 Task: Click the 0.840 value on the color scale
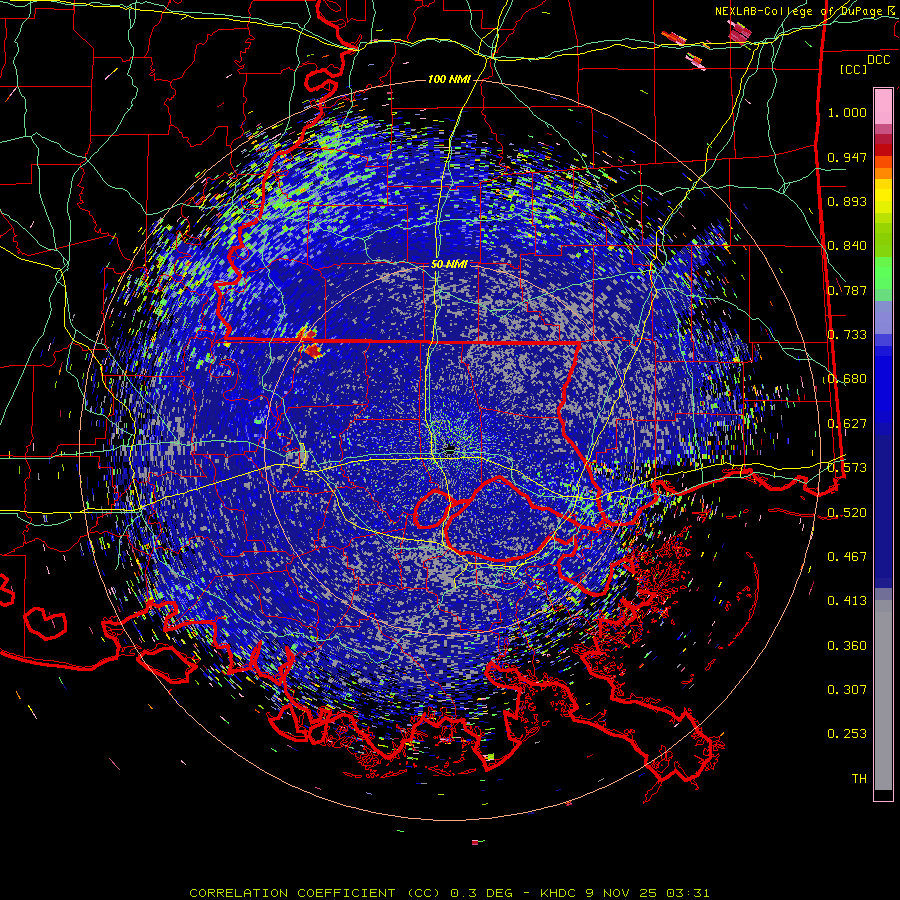pos(847,246)
